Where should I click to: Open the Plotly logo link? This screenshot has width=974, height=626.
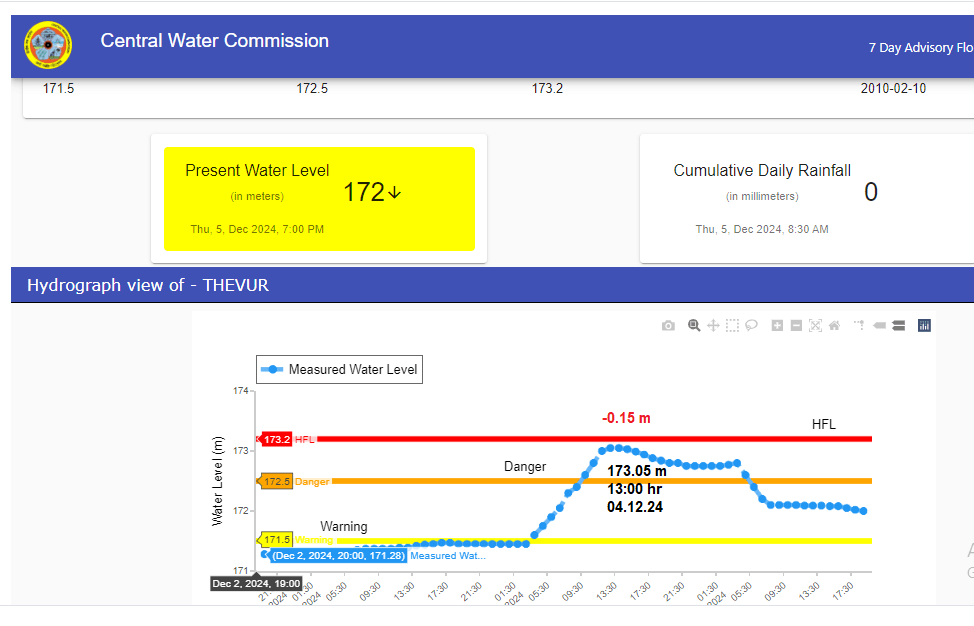924,326
